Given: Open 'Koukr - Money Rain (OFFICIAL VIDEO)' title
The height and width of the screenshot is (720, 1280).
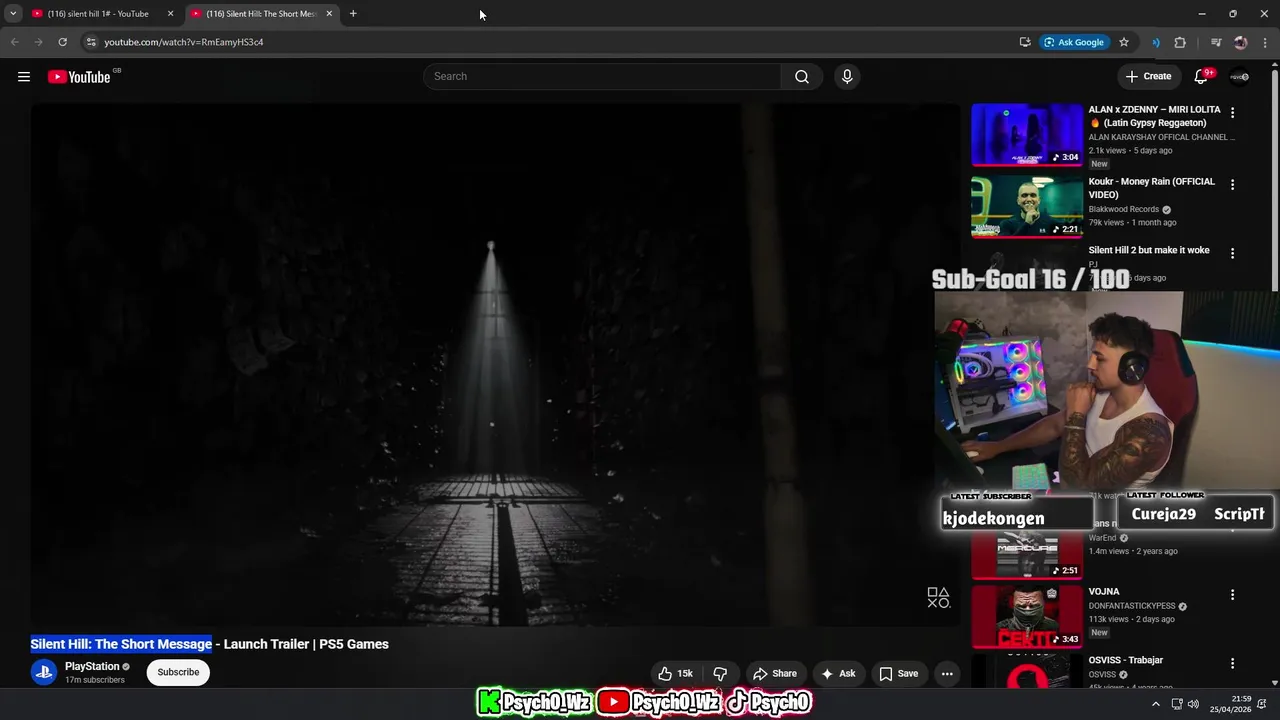Looking at the screenshot, I should [1152, 188].
